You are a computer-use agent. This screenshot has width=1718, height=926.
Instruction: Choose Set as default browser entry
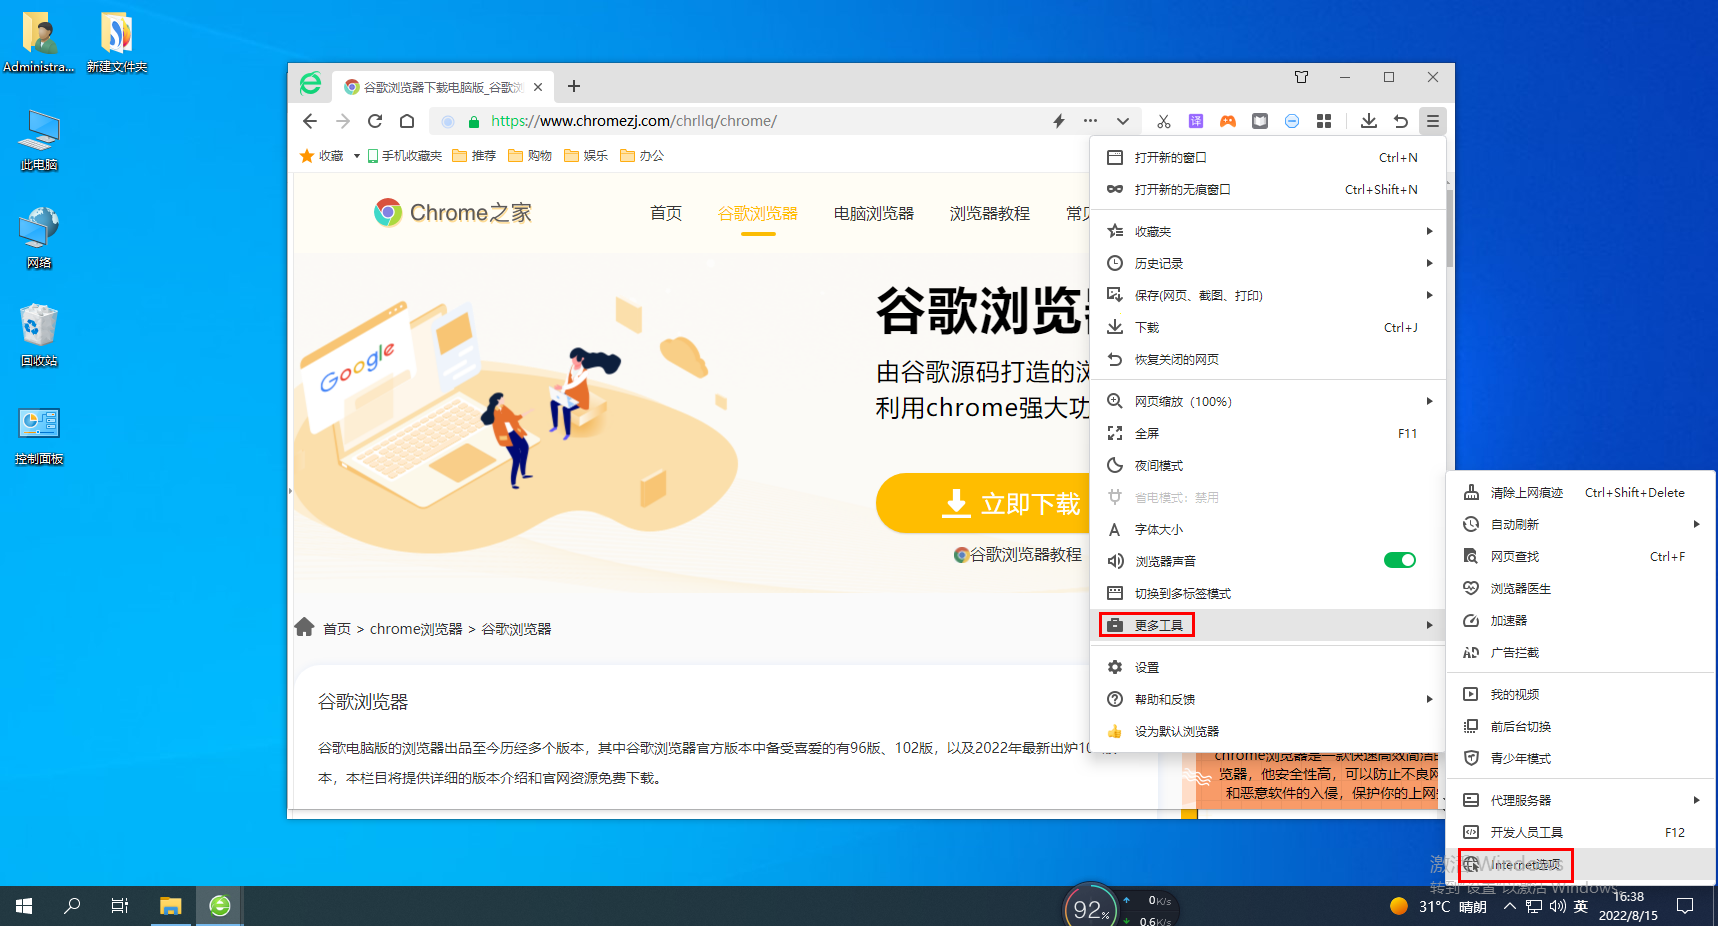[1267, 731]
